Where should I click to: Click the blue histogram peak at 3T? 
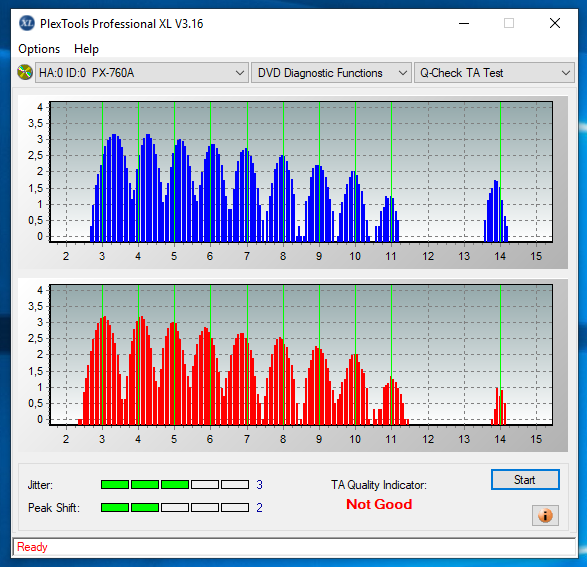click(113, 187)
